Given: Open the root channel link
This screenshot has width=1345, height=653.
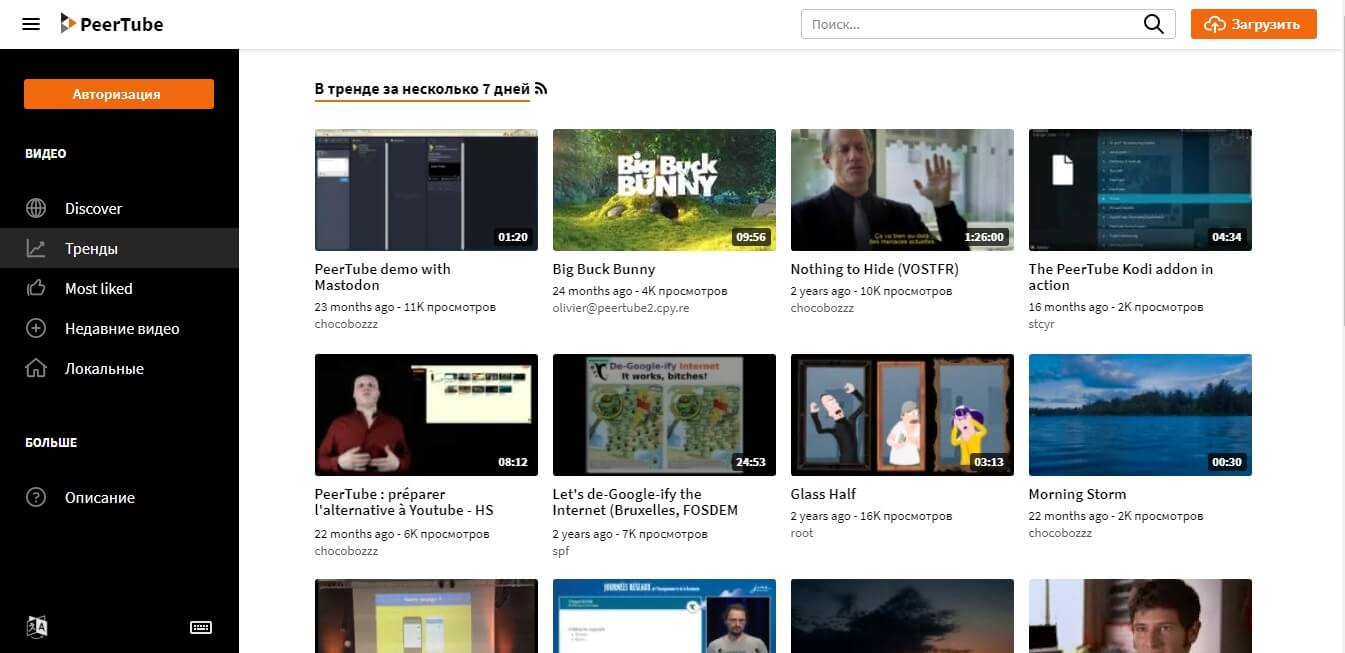Looking at the screenshot, I should pos(802,533).
